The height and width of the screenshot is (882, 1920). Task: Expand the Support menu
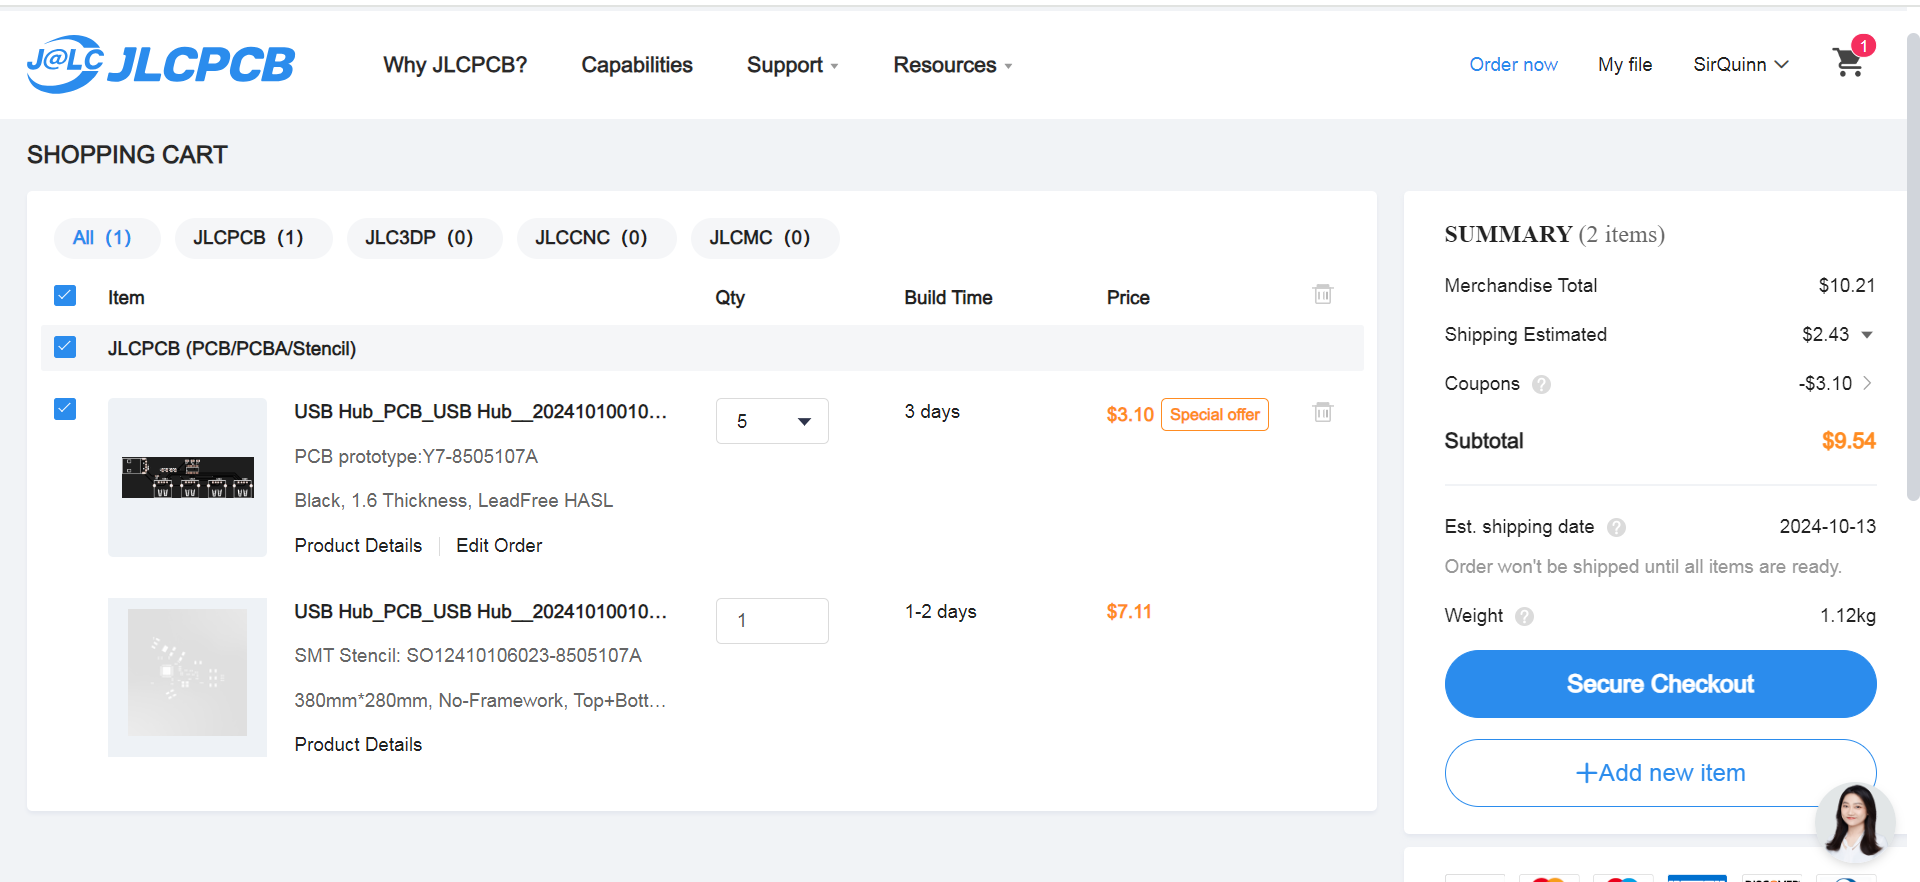pos(793,65)
